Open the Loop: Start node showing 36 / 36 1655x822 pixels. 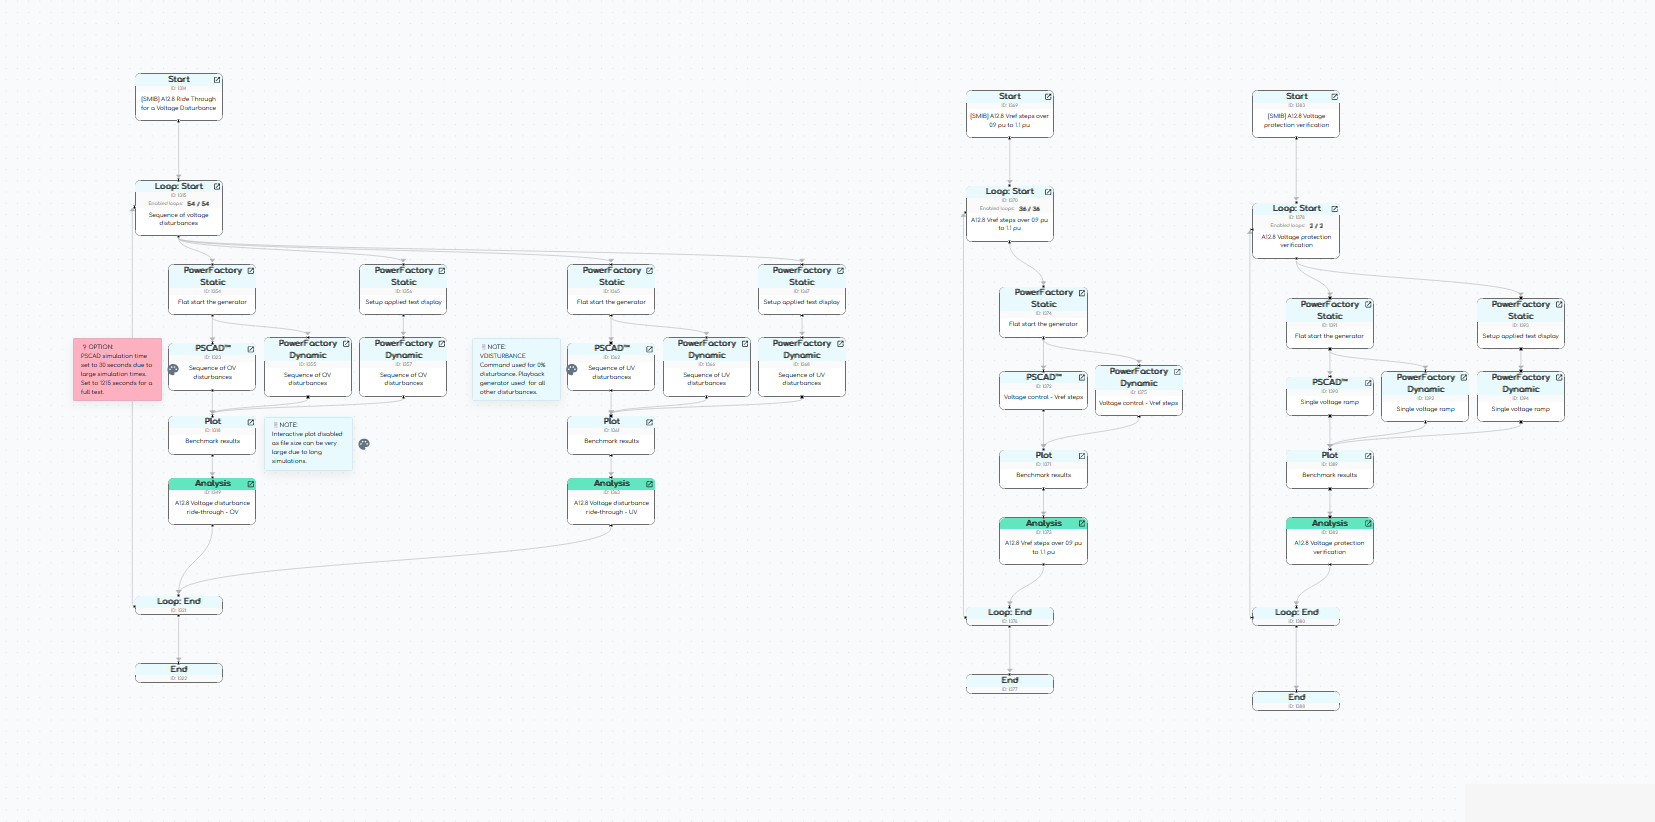(x=1049, y=192)
